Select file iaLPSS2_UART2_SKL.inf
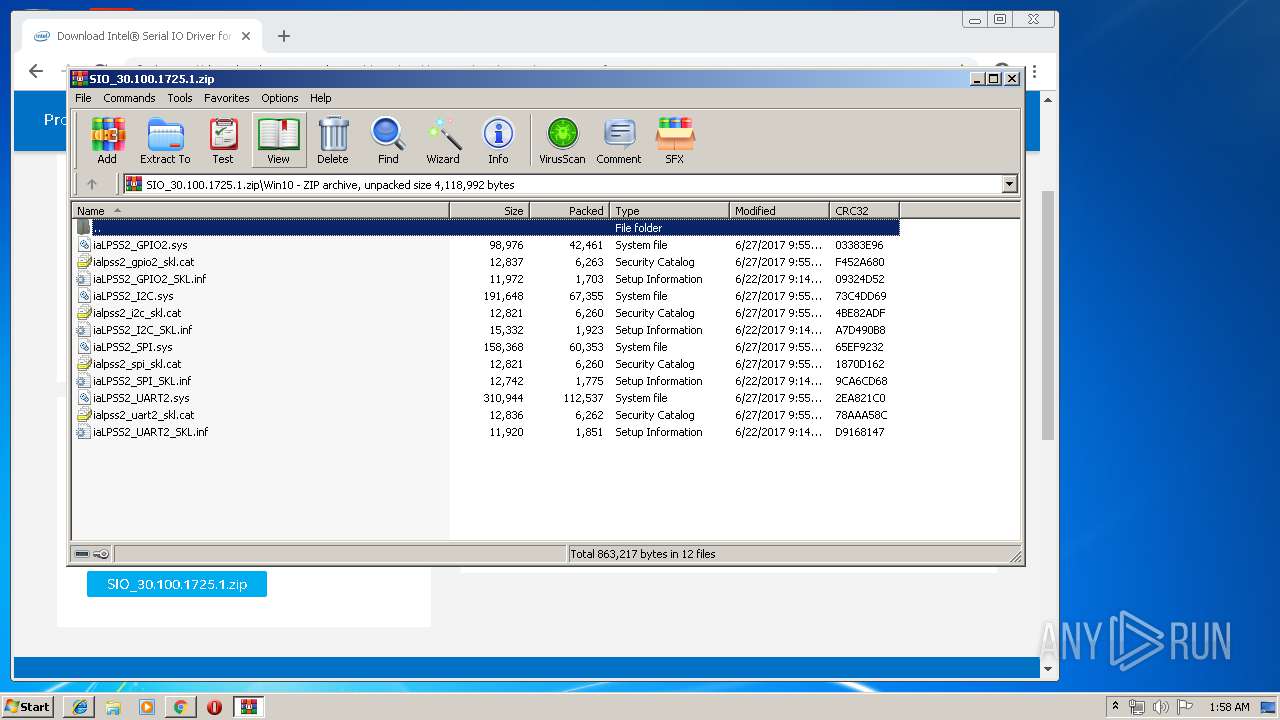 tap(486, 432)
